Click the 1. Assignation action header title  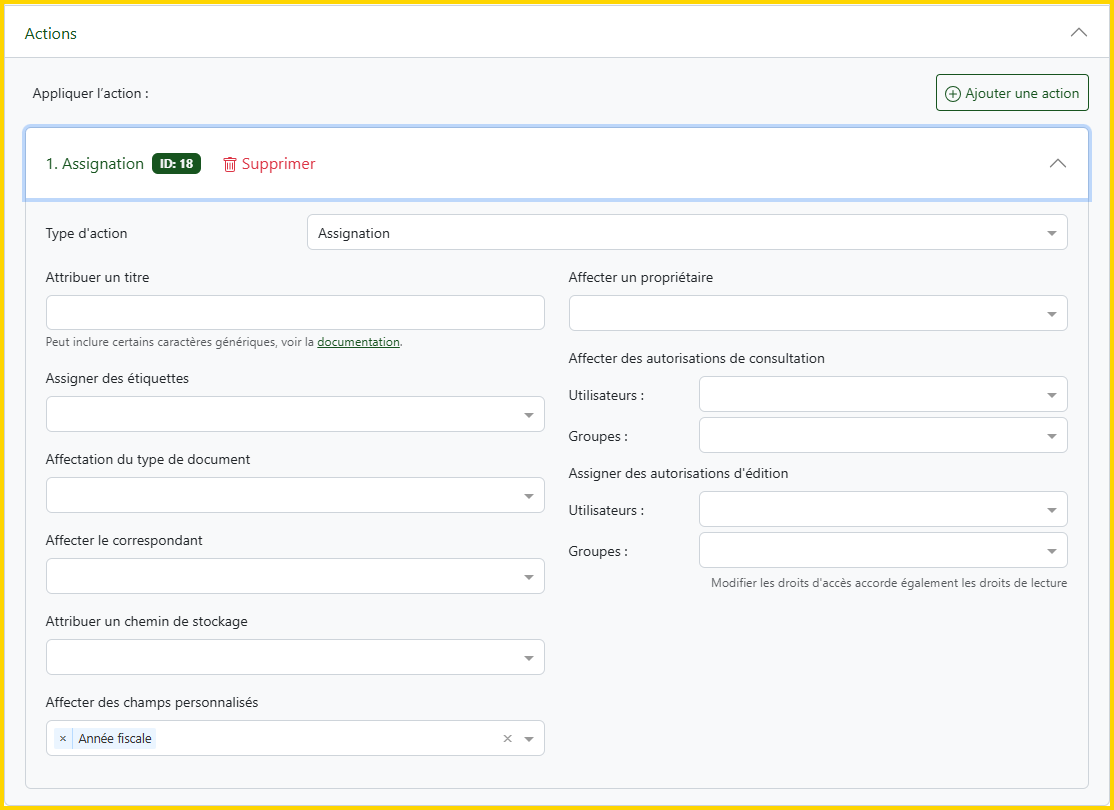point(95,164)
